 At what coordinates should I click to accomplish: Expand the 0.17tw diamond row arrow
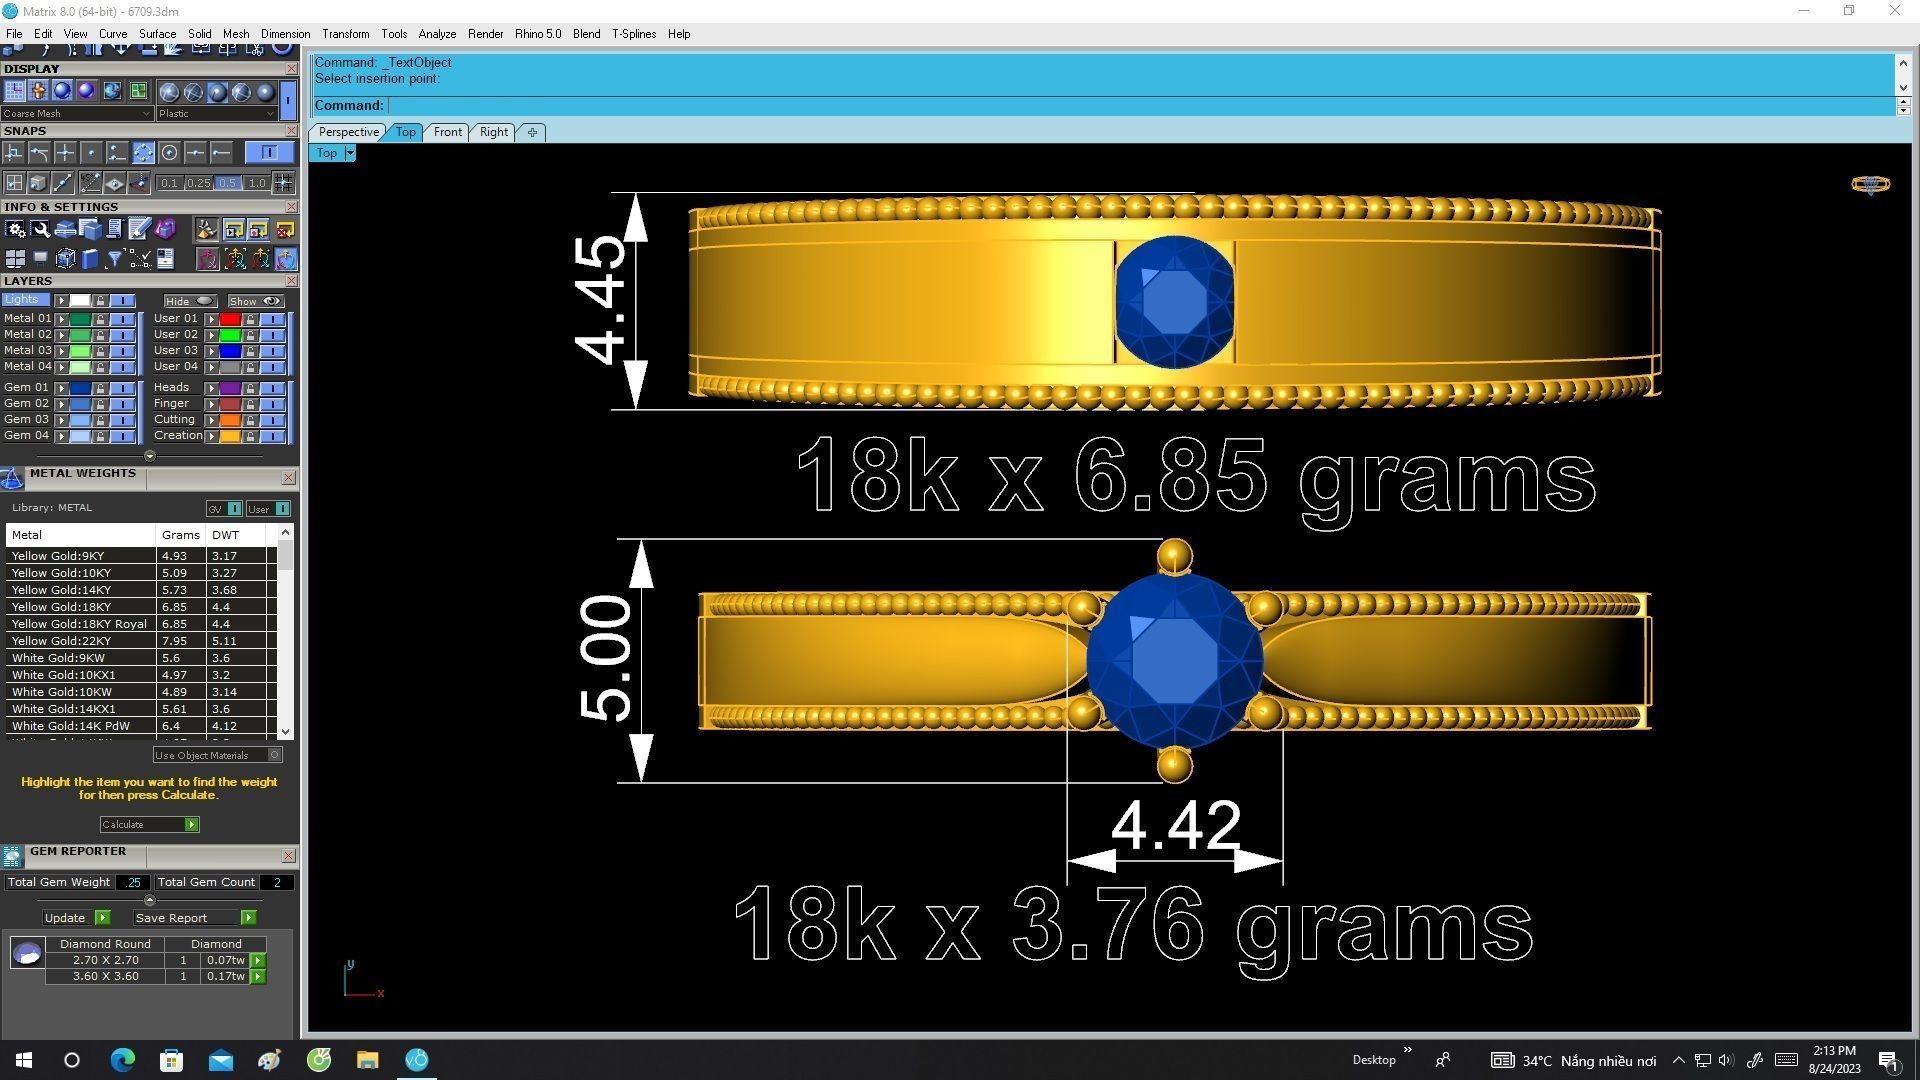pos(258,977)
